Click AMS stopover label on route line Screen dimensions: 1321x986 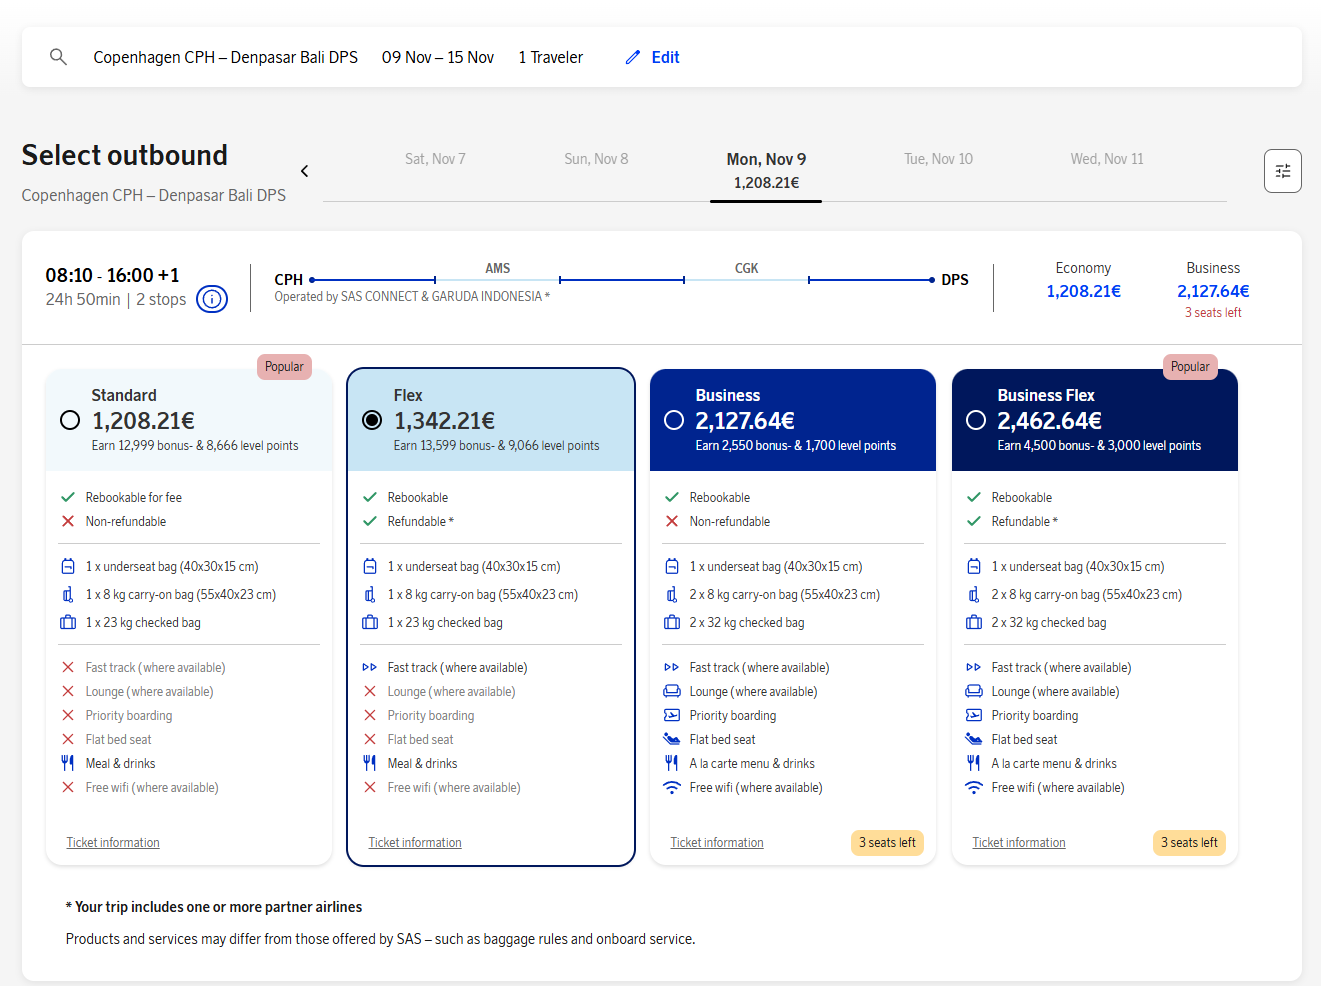pos(498,268)
